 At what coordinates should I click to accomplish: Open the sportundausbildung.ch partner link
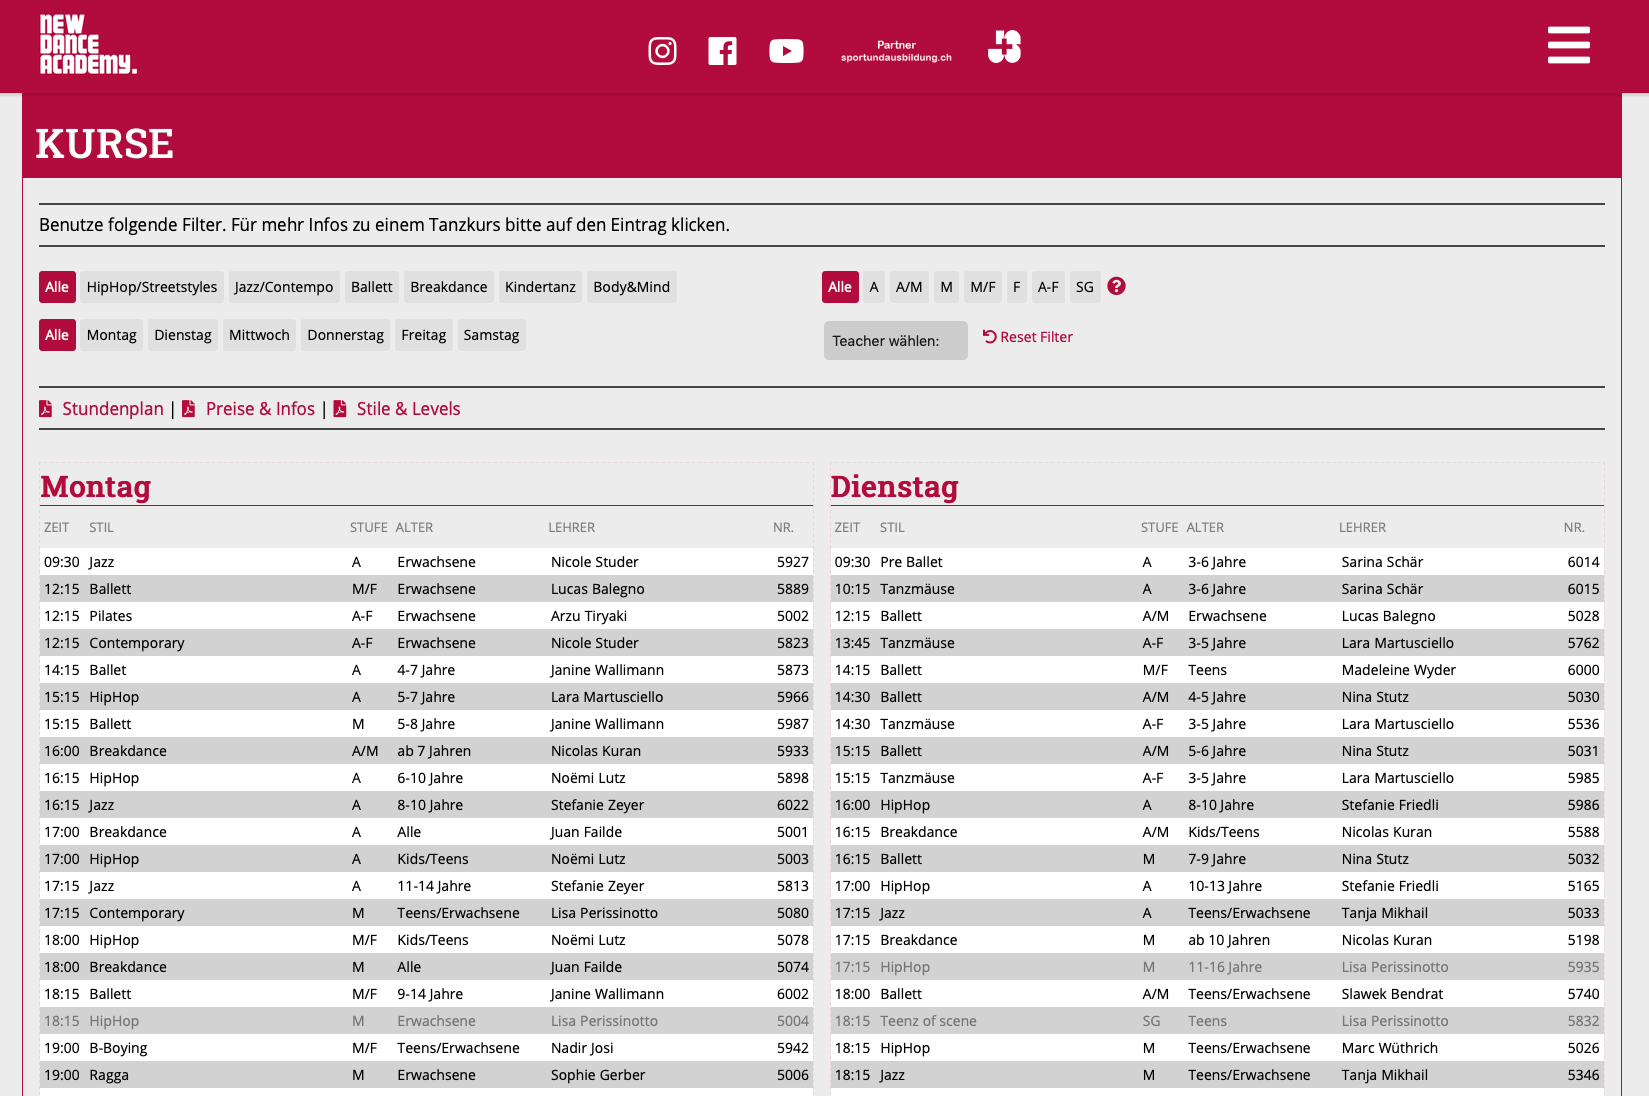click(x=896, y=51)
